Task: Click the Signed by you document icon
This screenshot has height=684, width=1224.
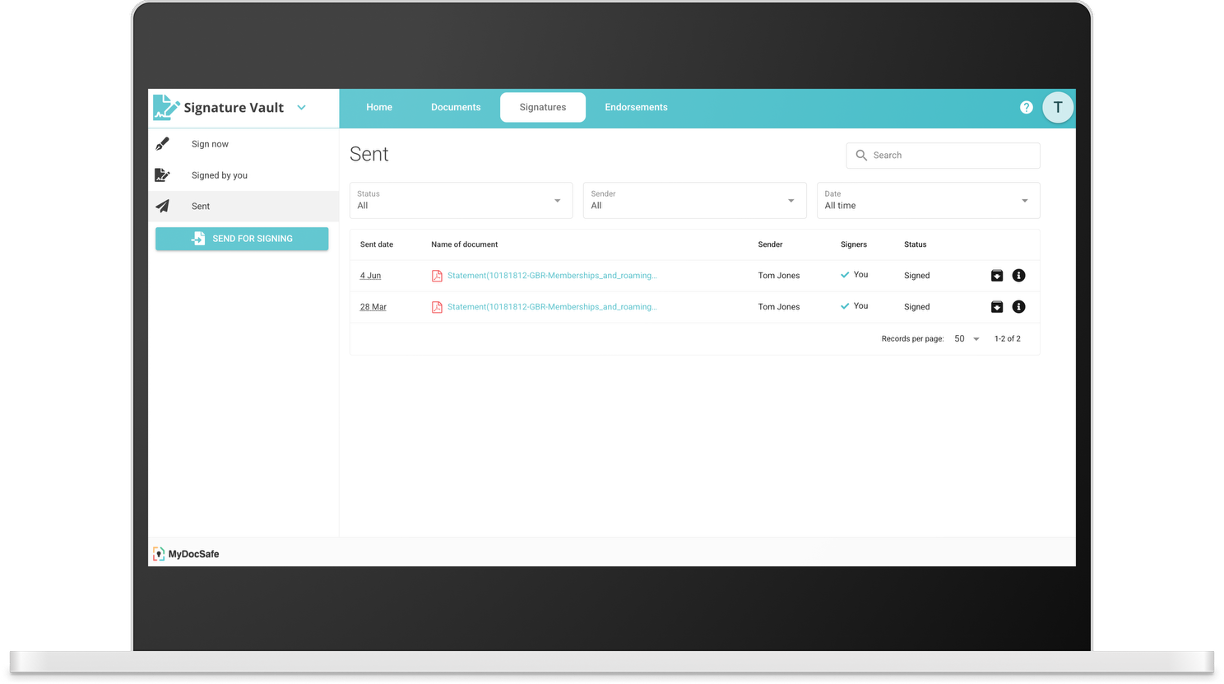Action: click(x=163, y=175)
